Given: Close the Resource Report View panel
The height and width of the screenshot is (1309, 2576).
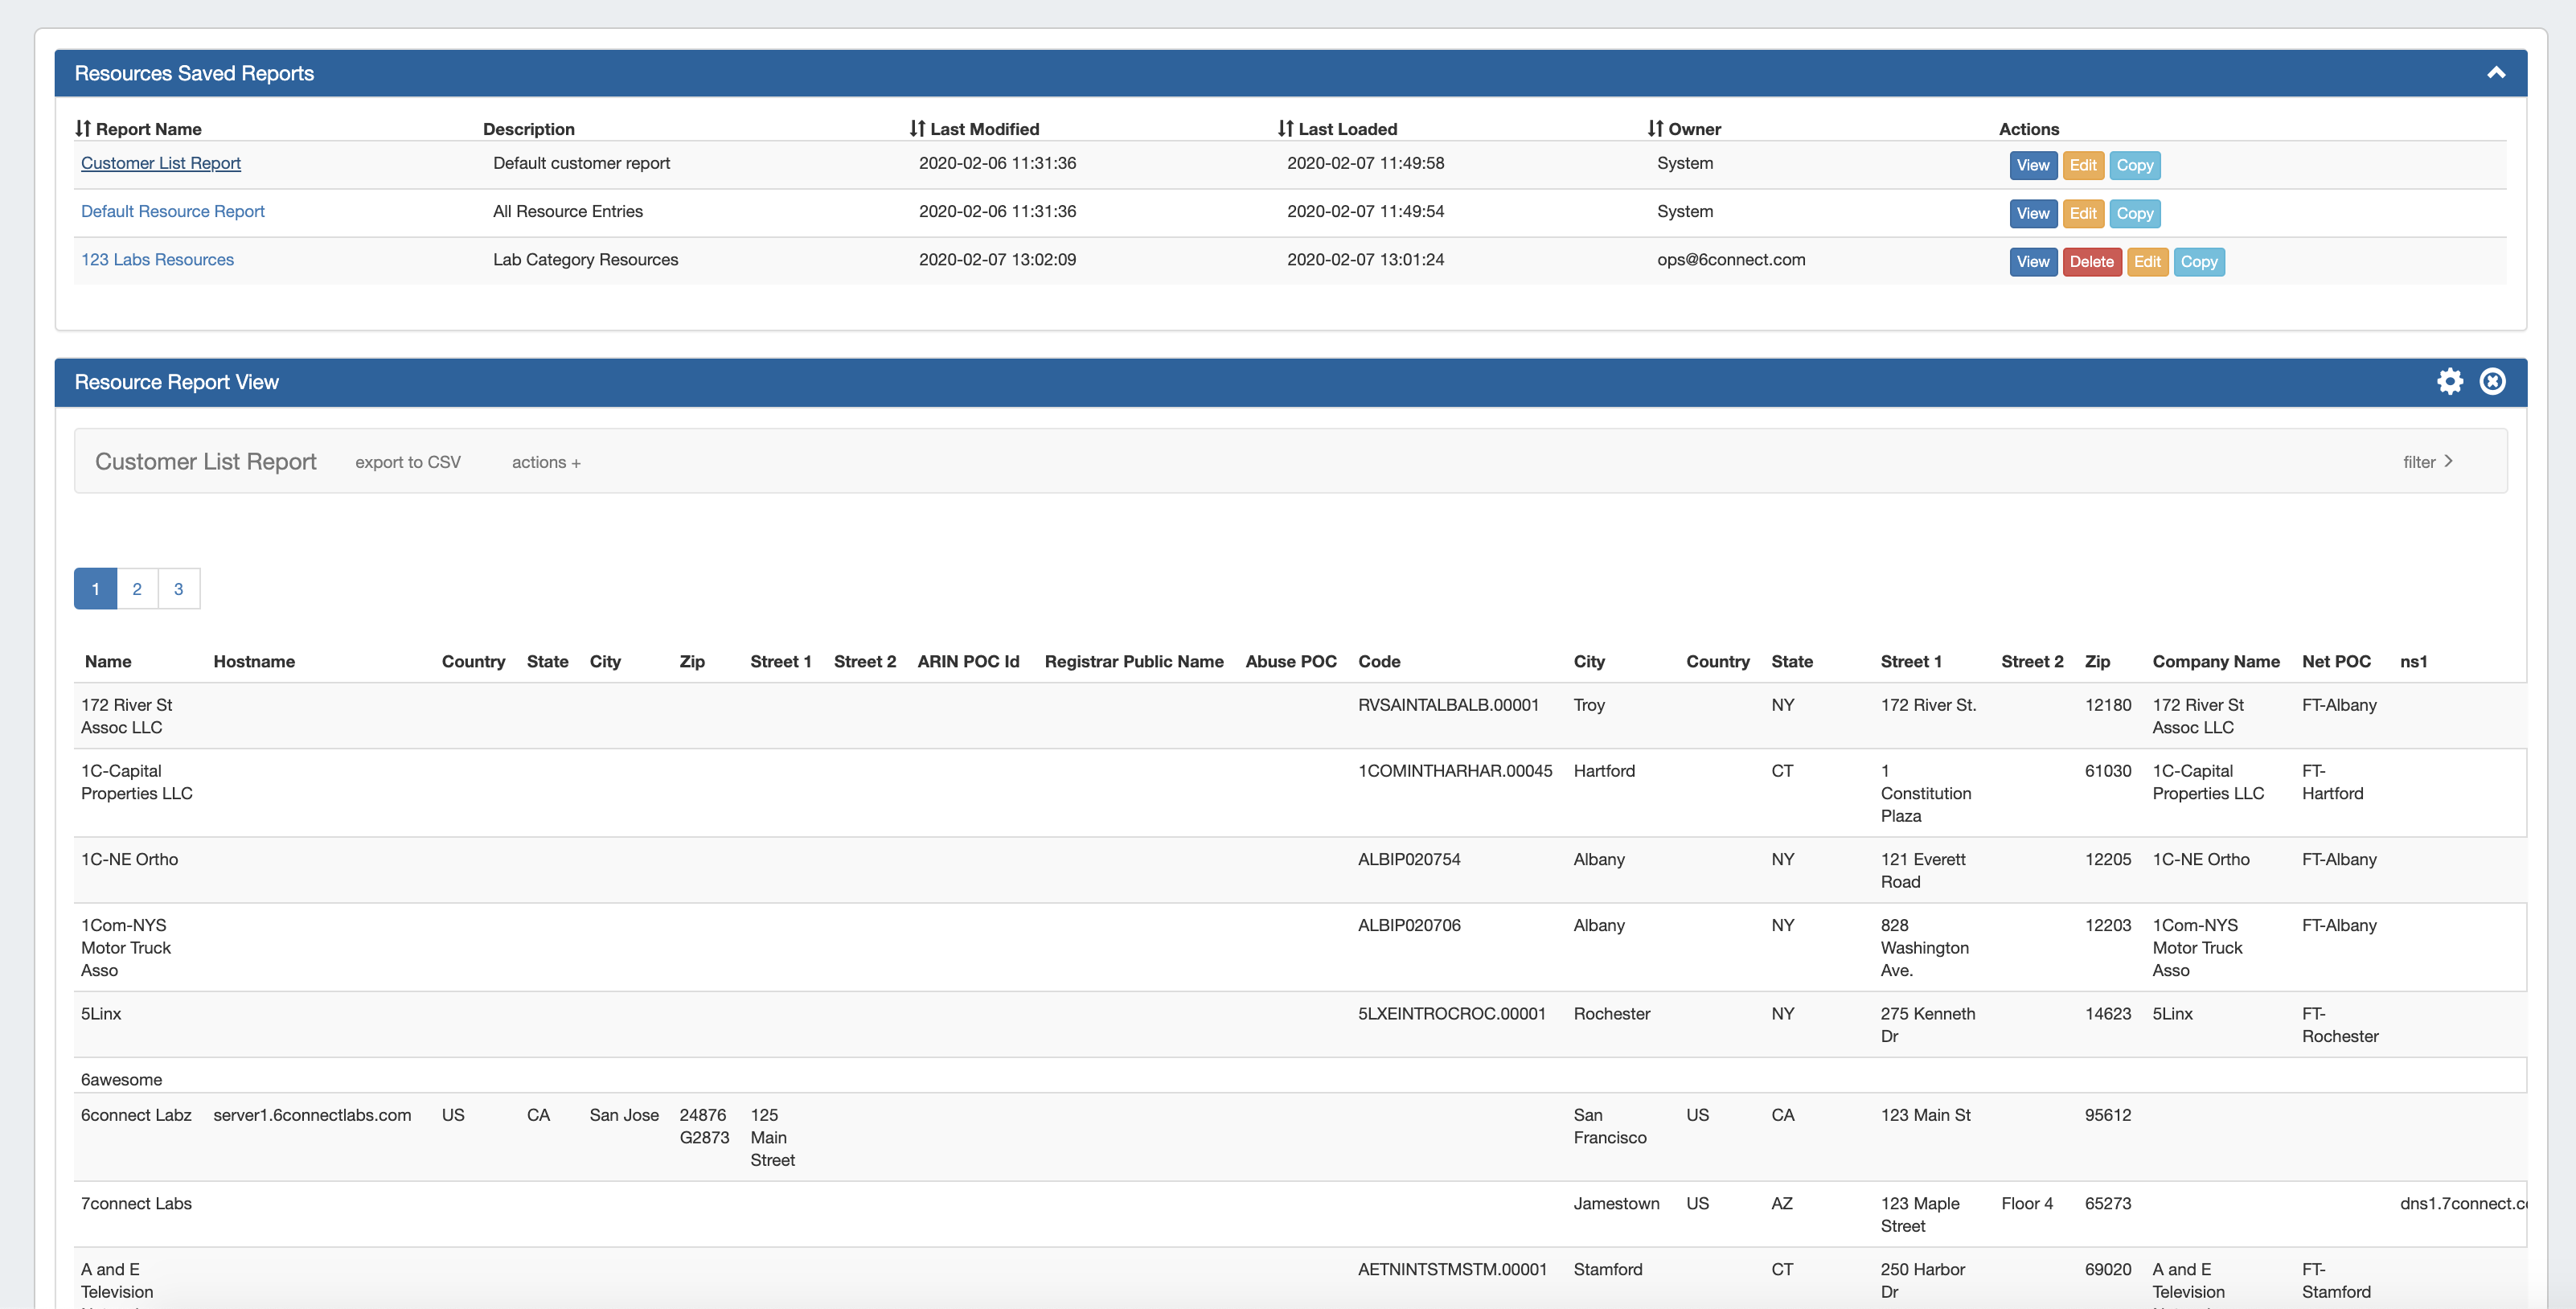Looking at the screenshot, I should pos(2492,381).
